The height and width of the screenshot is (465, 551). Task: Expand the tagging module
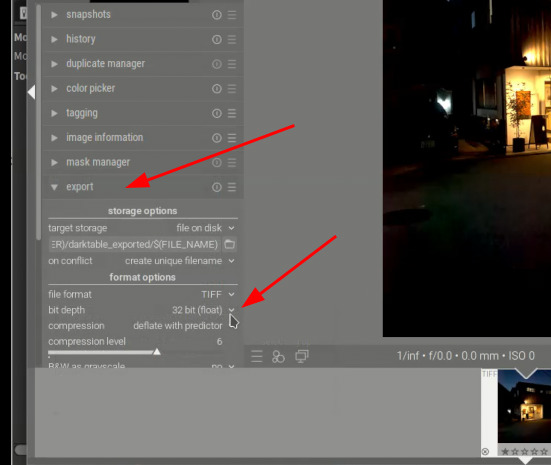point(54,113)
